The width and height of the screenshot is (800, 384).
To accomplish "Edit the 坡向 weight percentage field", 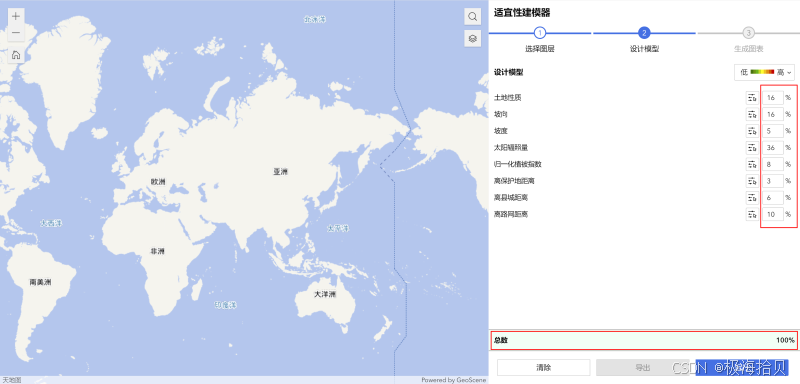I will click(x=772, y=114).
